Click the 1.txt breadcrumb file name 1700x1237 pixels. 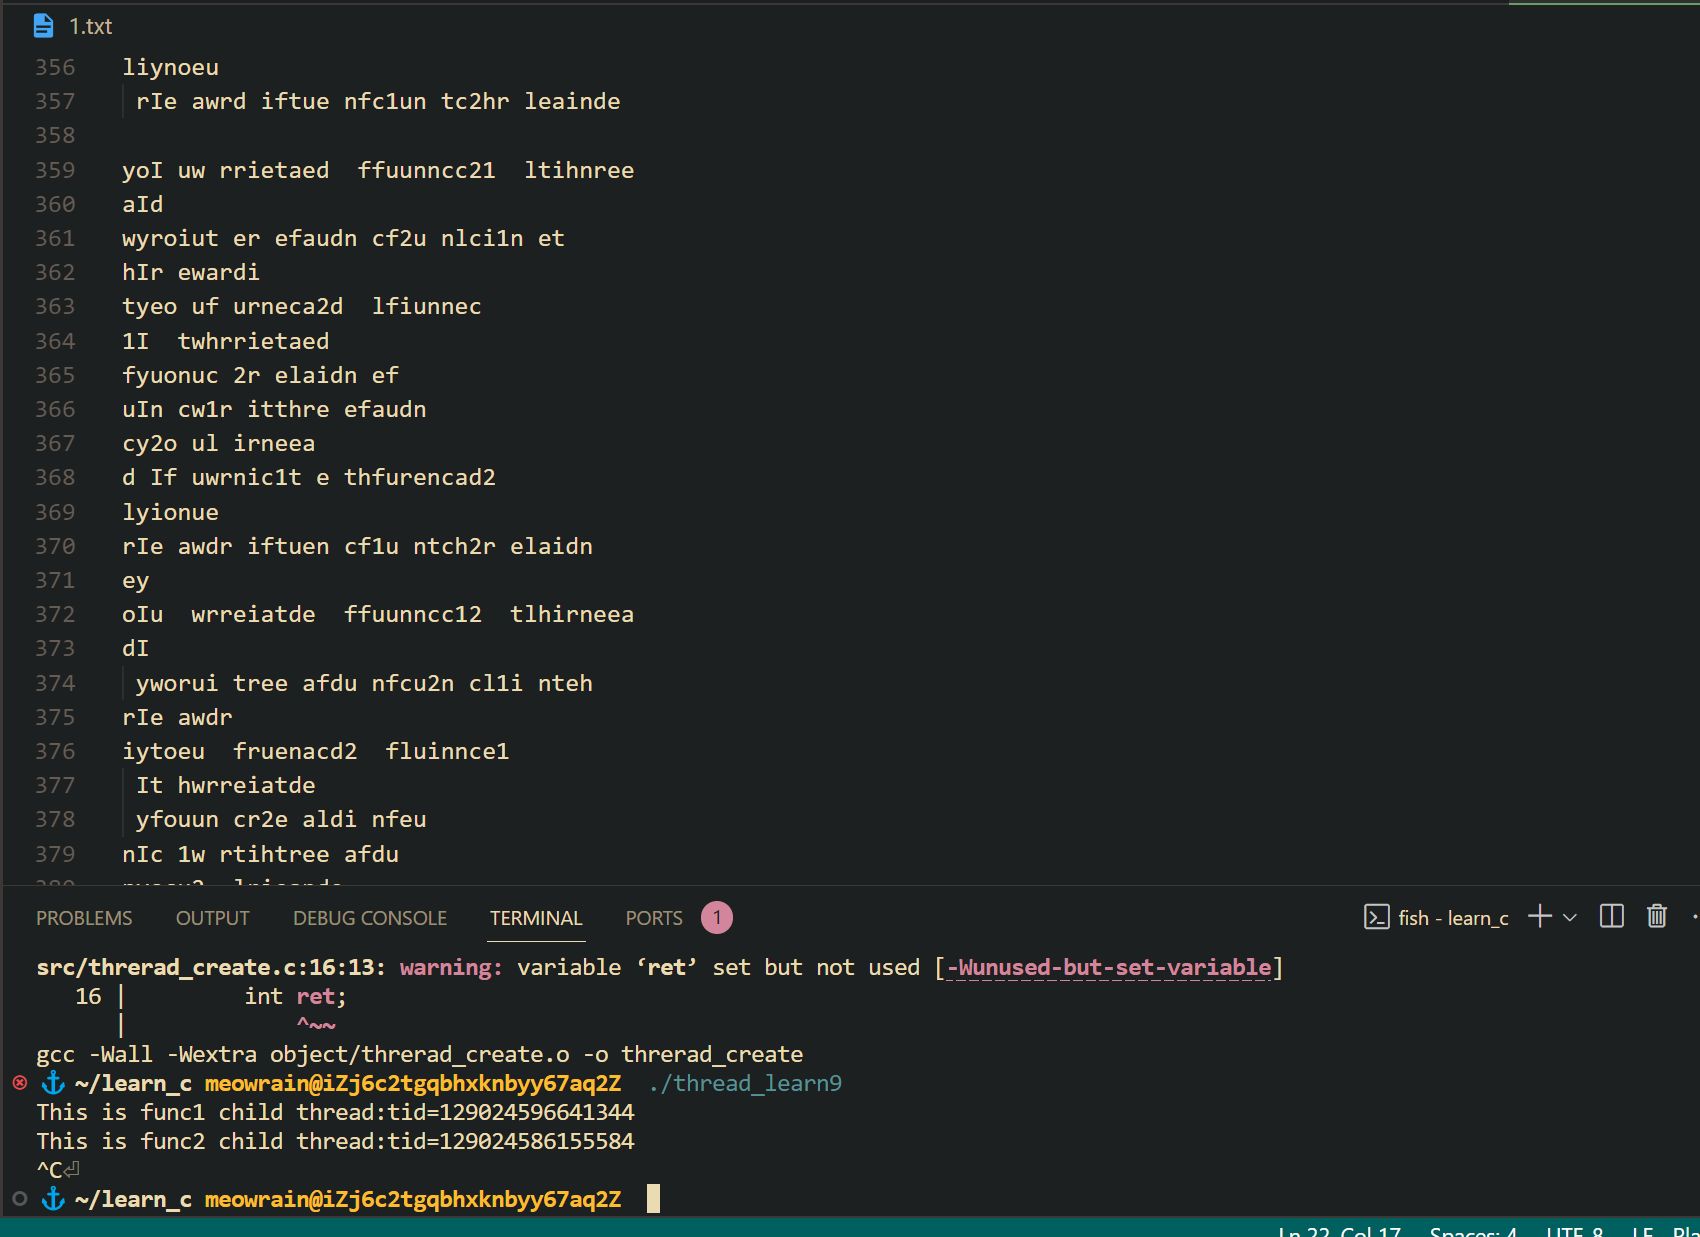coord(90,26)
